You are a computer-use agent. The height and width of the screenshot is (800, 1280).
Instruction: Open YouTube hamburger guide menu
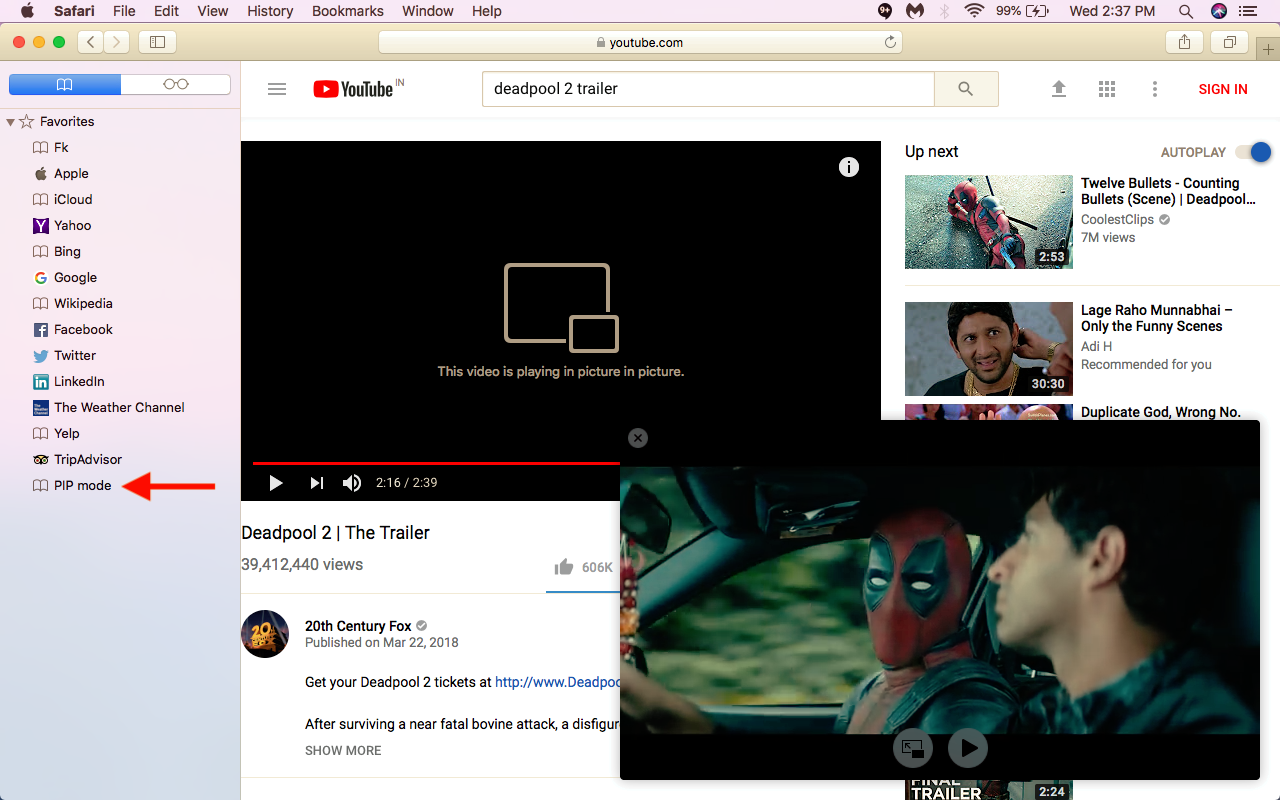[x=277, y=89]
